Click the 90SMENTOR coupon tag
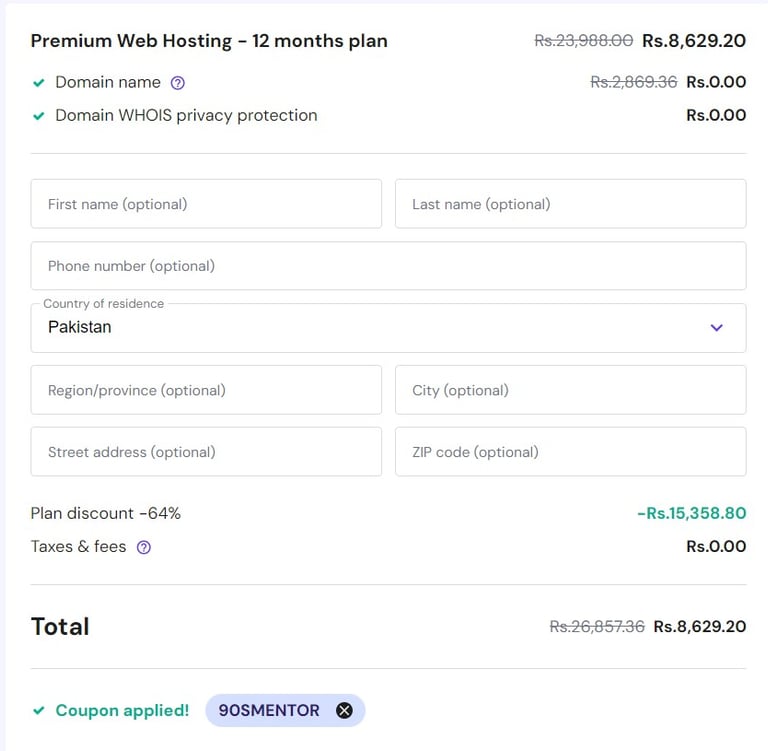The width and height of the screenshot is (768, 751). (269, 710)
